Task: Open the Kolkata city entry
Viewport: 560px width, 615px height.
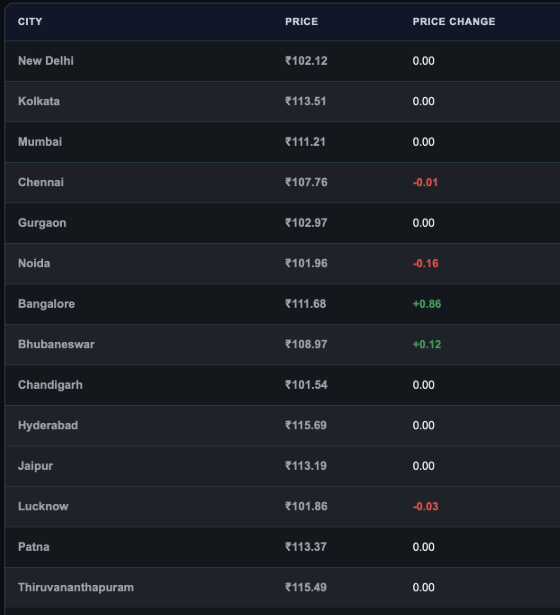Action: pyautogui.click(x=39, y=101)
